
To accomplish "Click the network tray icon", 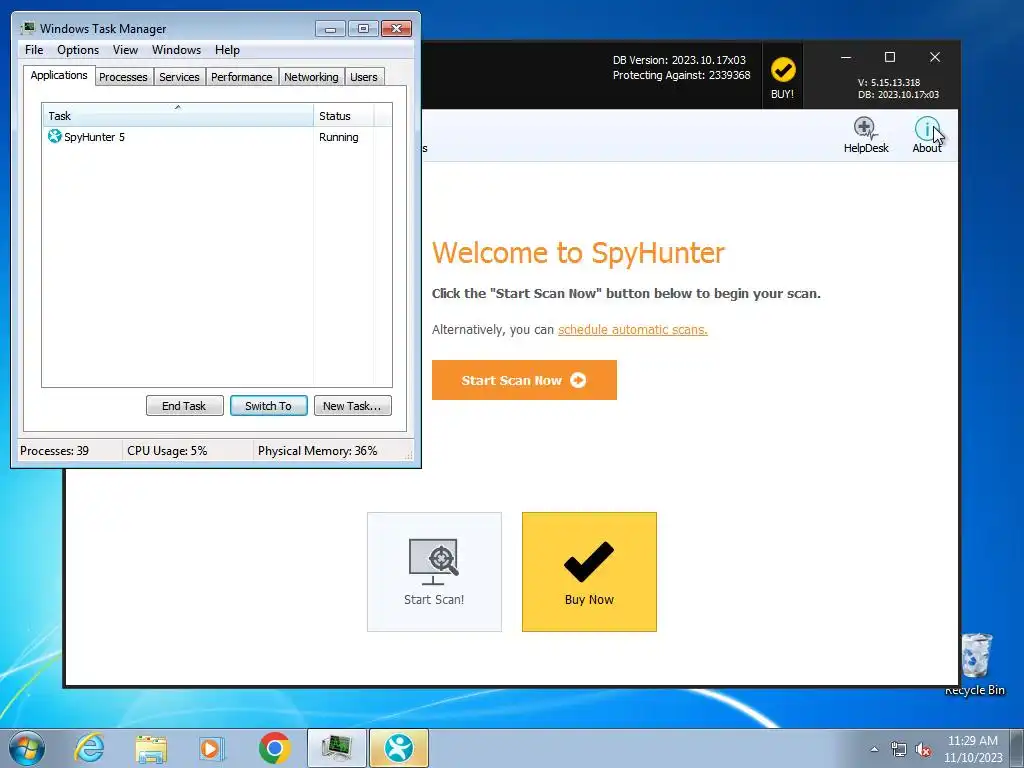I will (x=899, y=749).
